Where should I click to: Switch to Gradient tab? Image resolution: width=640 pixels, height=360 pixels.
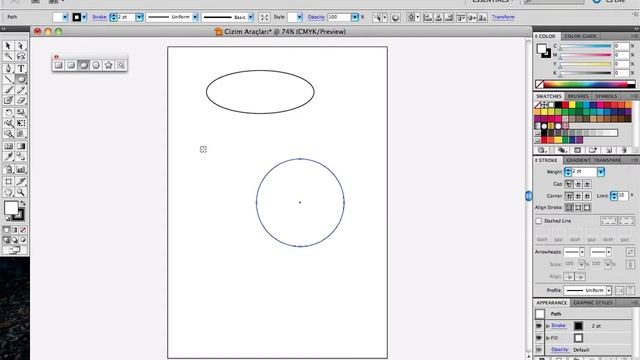[578, 160]
